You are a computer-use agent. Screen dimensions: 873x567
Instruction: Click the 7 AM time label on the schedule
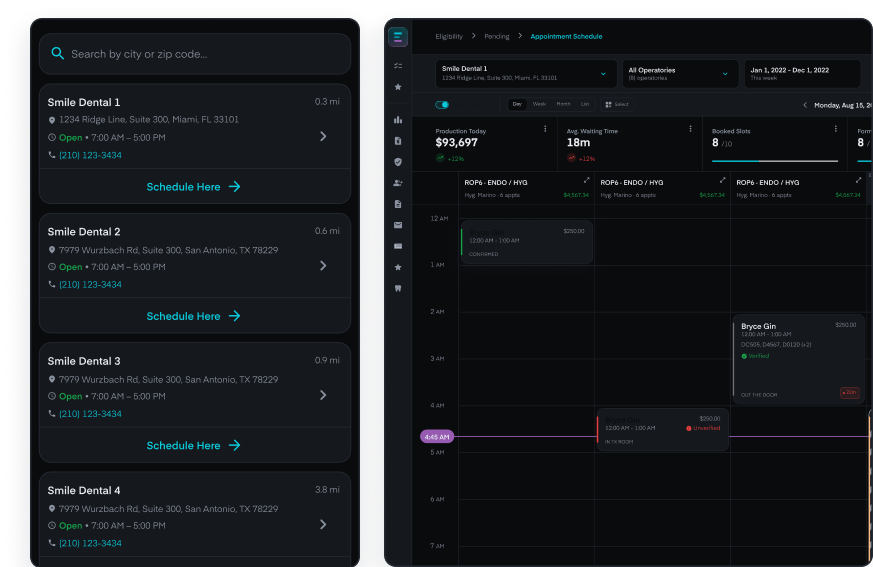(x=437, y=546)
